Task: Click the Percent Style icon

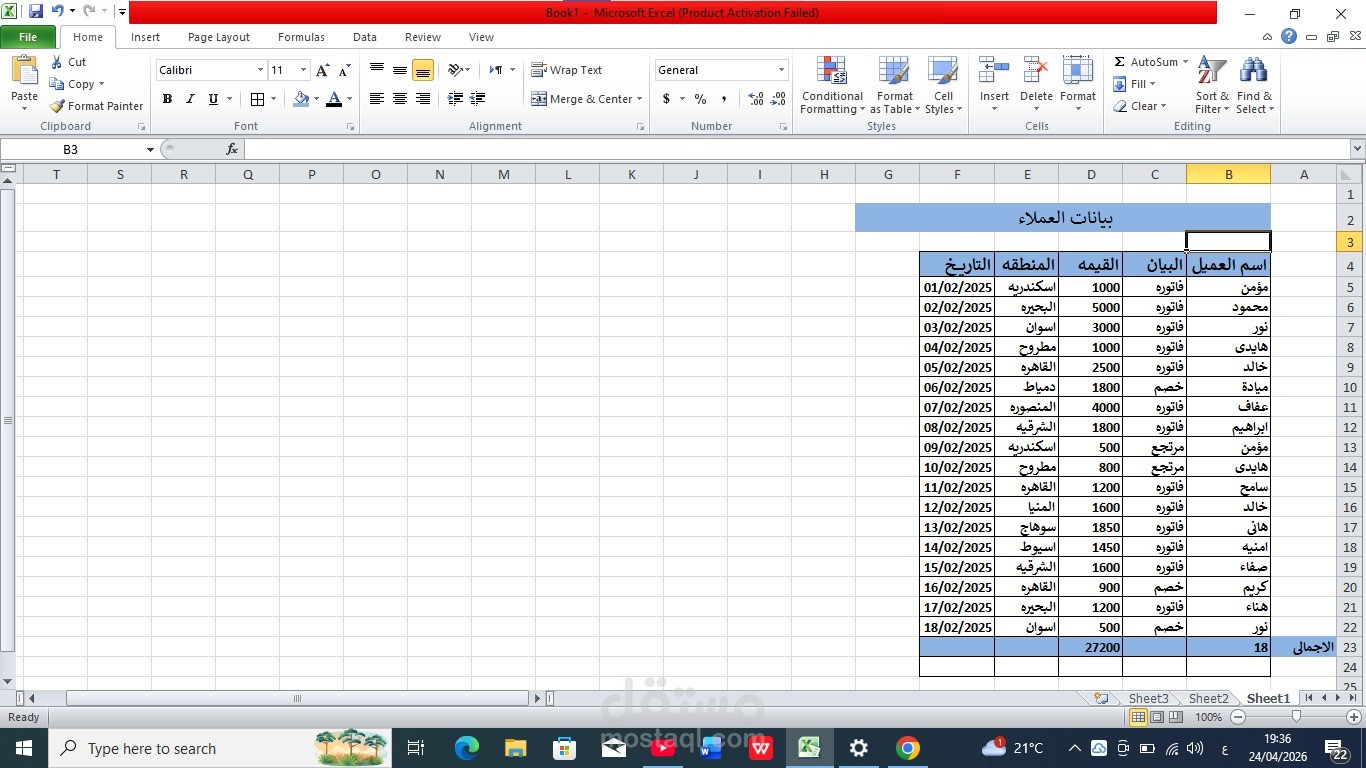Action: pyautogui.click(x=700, y=99)
